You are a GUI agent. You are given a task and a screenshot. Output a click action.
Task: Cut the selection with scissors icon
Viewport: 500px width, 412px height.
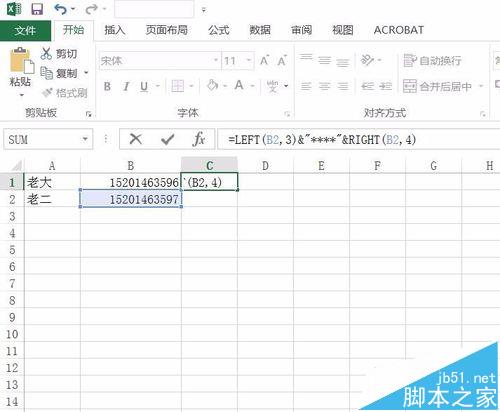coord(46,53)
